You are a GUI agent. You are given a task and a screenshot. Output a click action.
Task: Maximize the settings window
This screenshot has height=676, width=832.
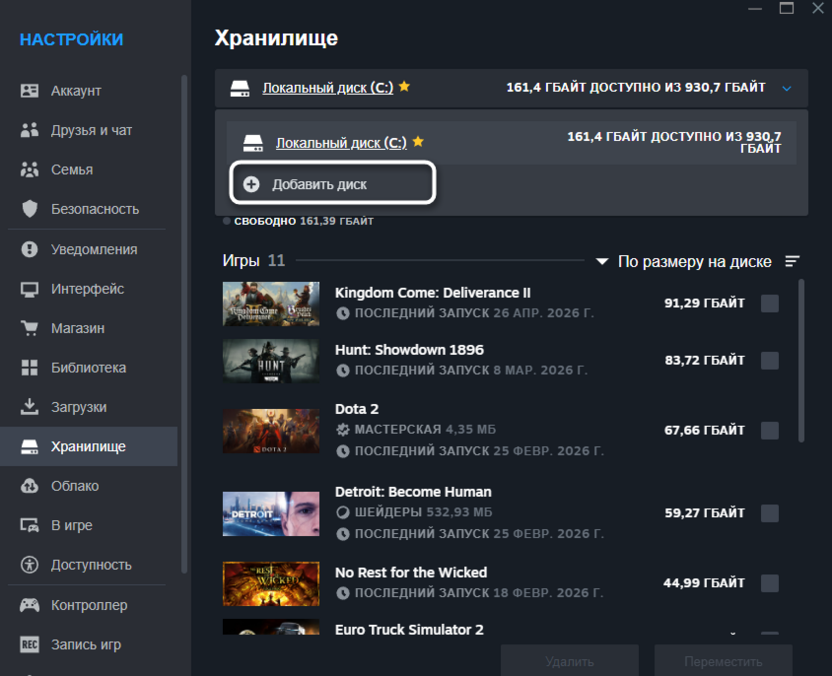(x=786, y=8)
